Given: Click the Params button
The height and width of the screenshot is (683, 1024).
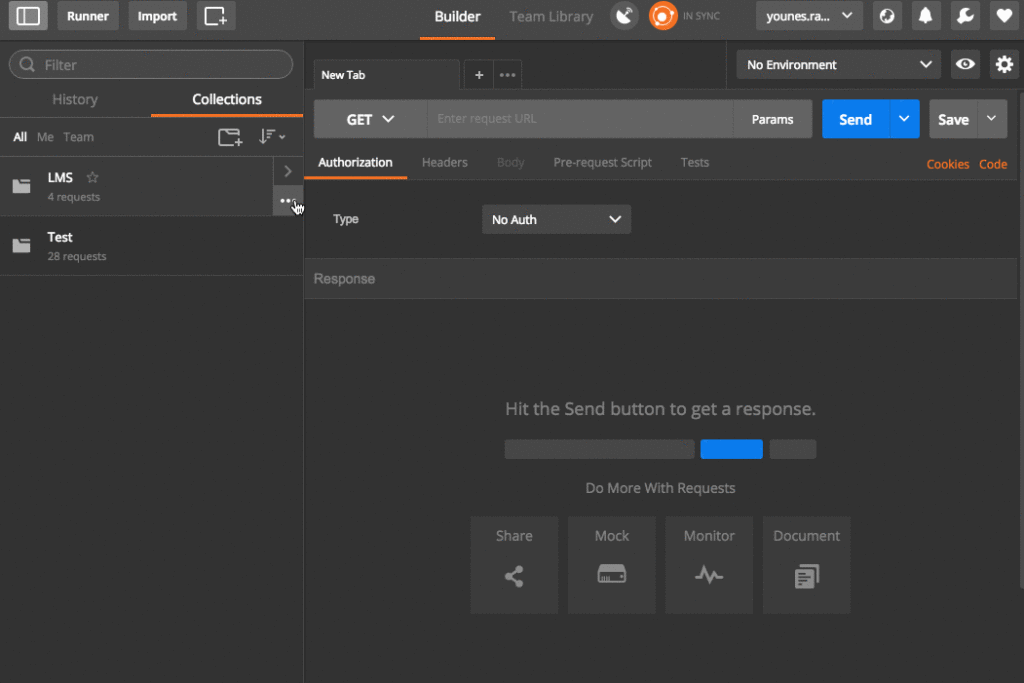Looking at the screenshot, I should coord(773,119).
